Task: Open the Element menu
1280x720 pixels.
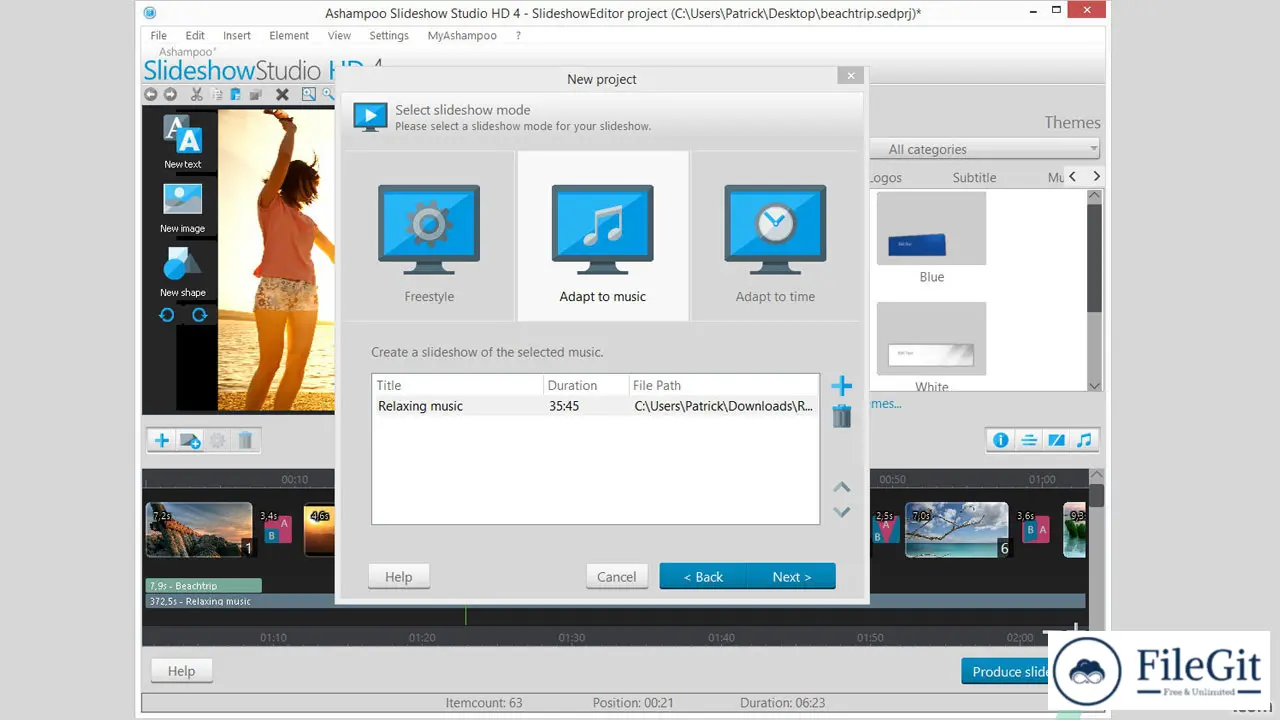Action: 289,35
